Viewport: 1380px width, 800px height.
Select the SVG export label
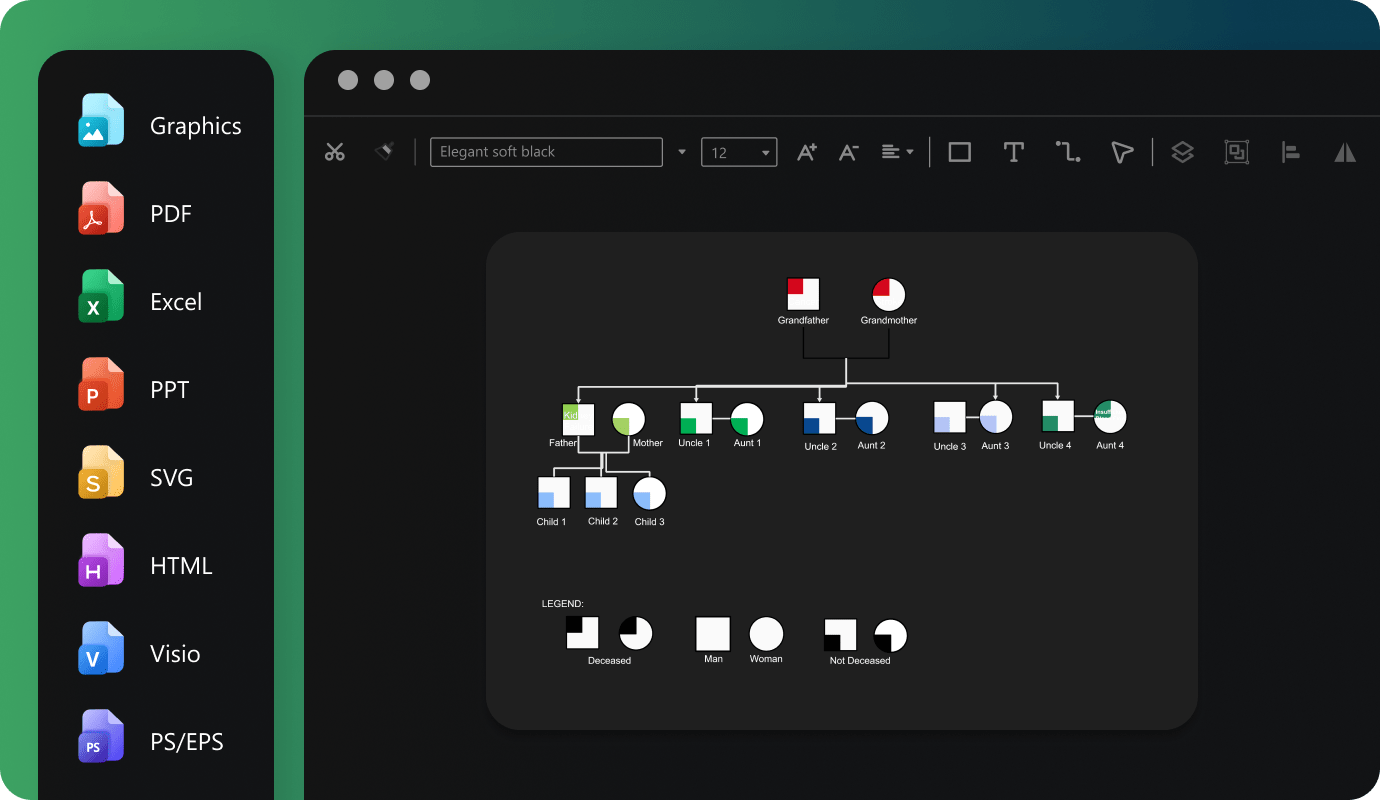click(172, 478)
